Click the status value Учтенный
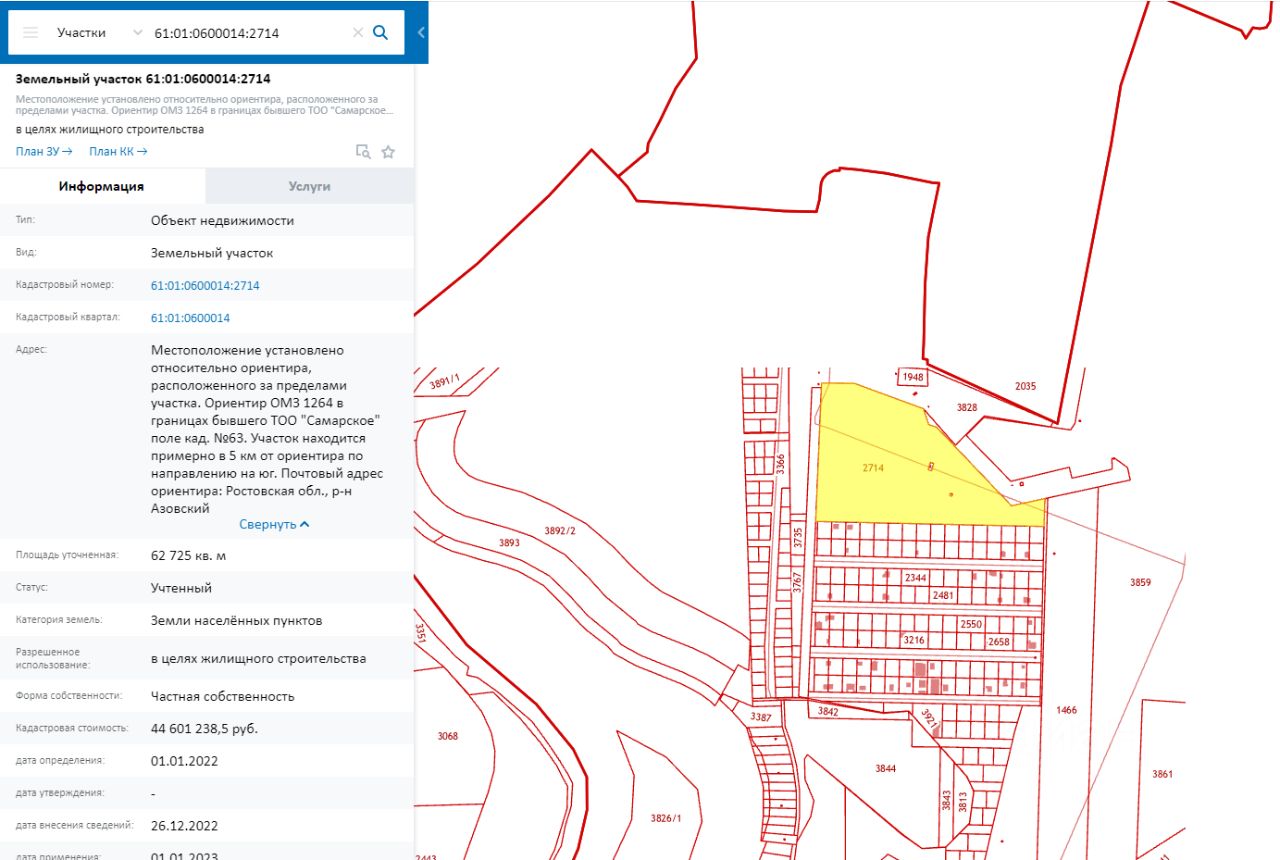1280x860 pixels. point(181,588)
